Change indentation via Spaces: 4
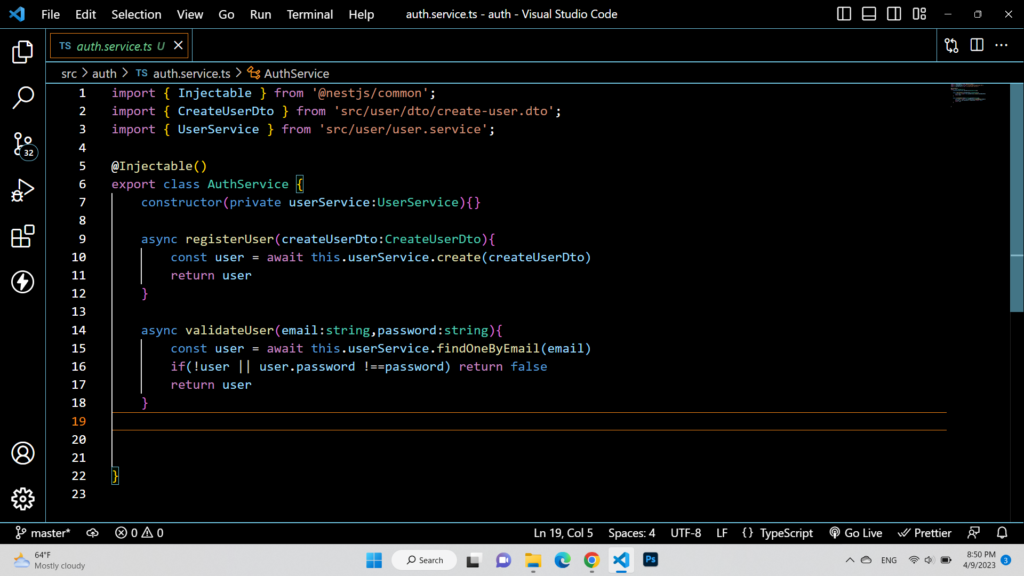1024x576 pixels. (632, 533)
